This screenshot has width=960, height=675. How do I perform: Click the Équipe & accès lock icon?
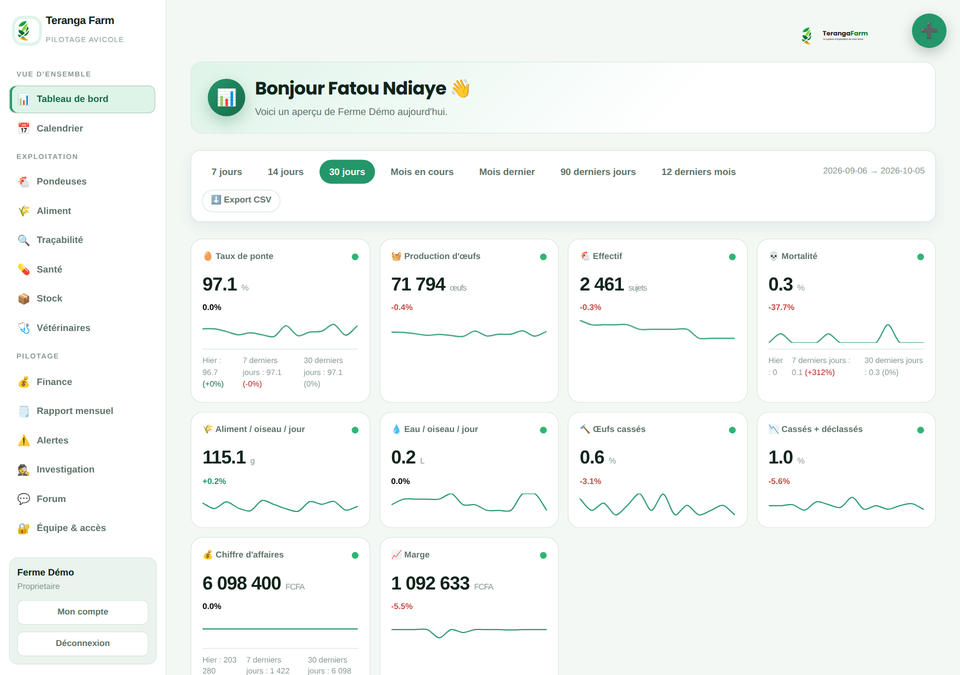pos(24,528)
